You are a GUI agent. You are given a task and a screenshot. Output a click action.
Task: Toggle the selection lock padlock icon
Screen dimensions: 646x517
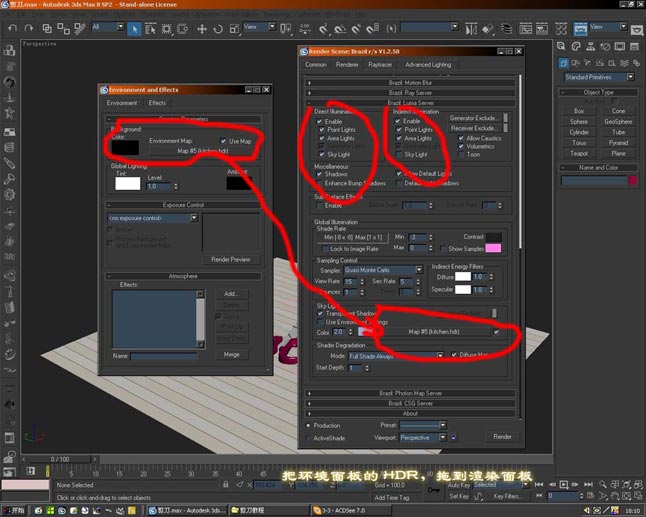(226, 485)
